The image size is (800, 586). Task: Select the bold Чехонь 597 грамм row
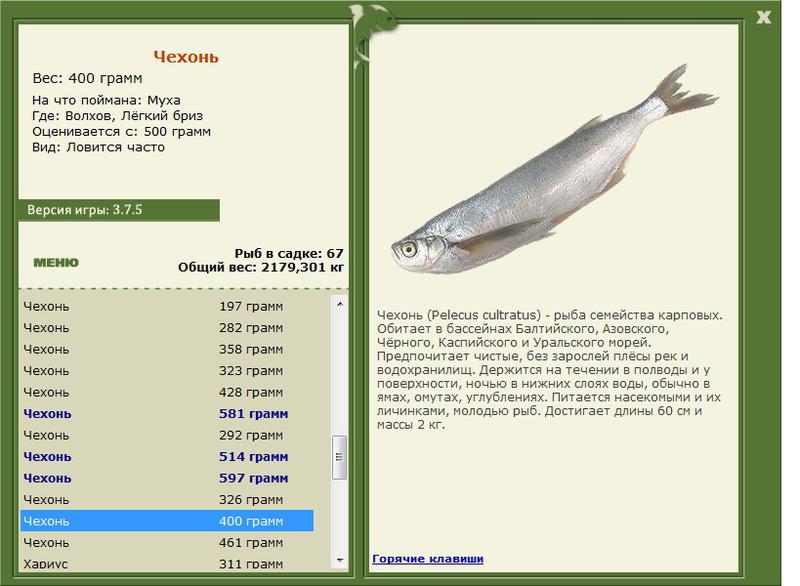coord(167,478)
